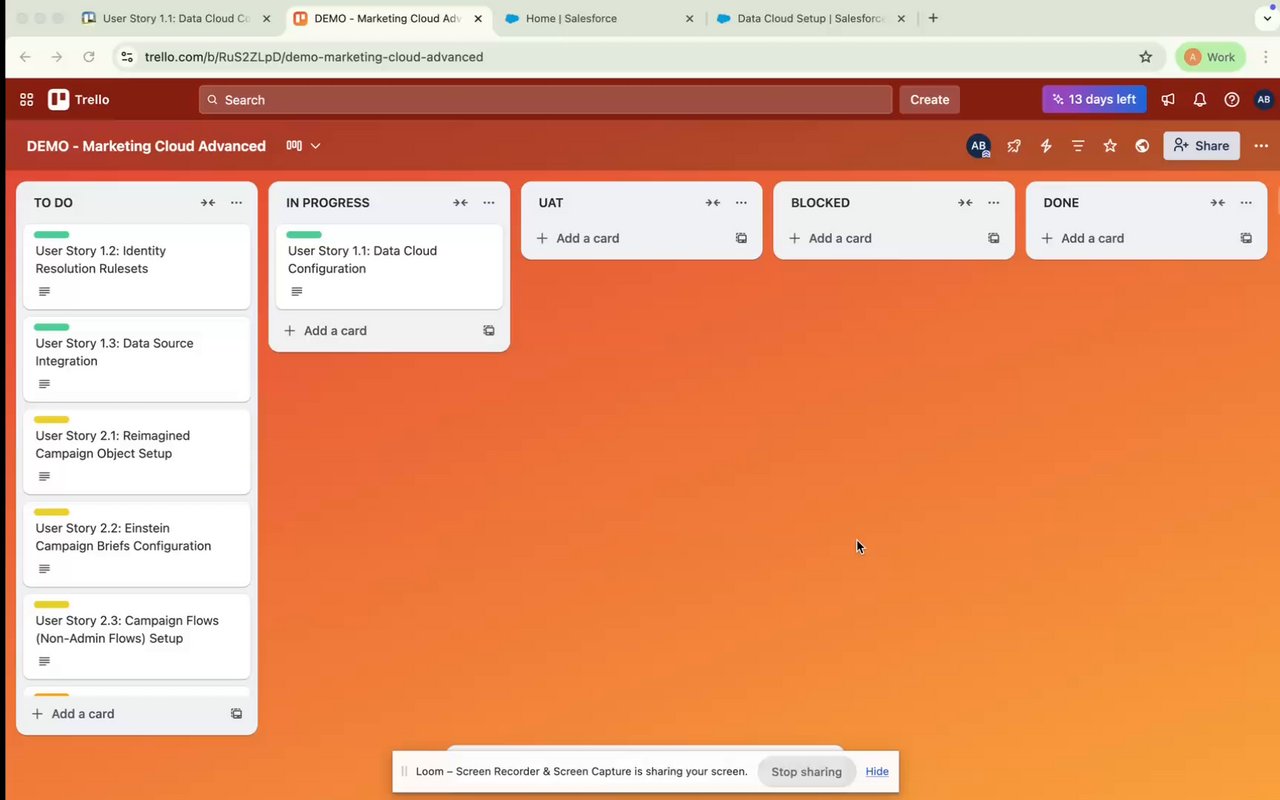Open the rocket Power-Ups icon
This screenshot has height=800, width=1280.
tap(1014, 146)
